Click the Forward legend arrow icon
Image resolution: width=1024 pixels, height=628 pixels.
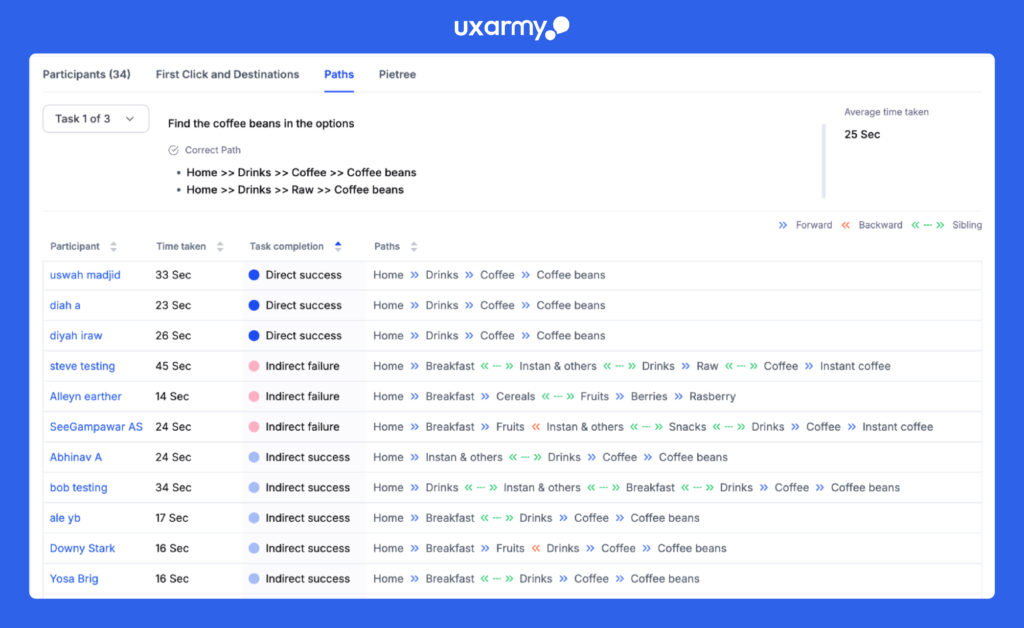click(x=783, y=225)
